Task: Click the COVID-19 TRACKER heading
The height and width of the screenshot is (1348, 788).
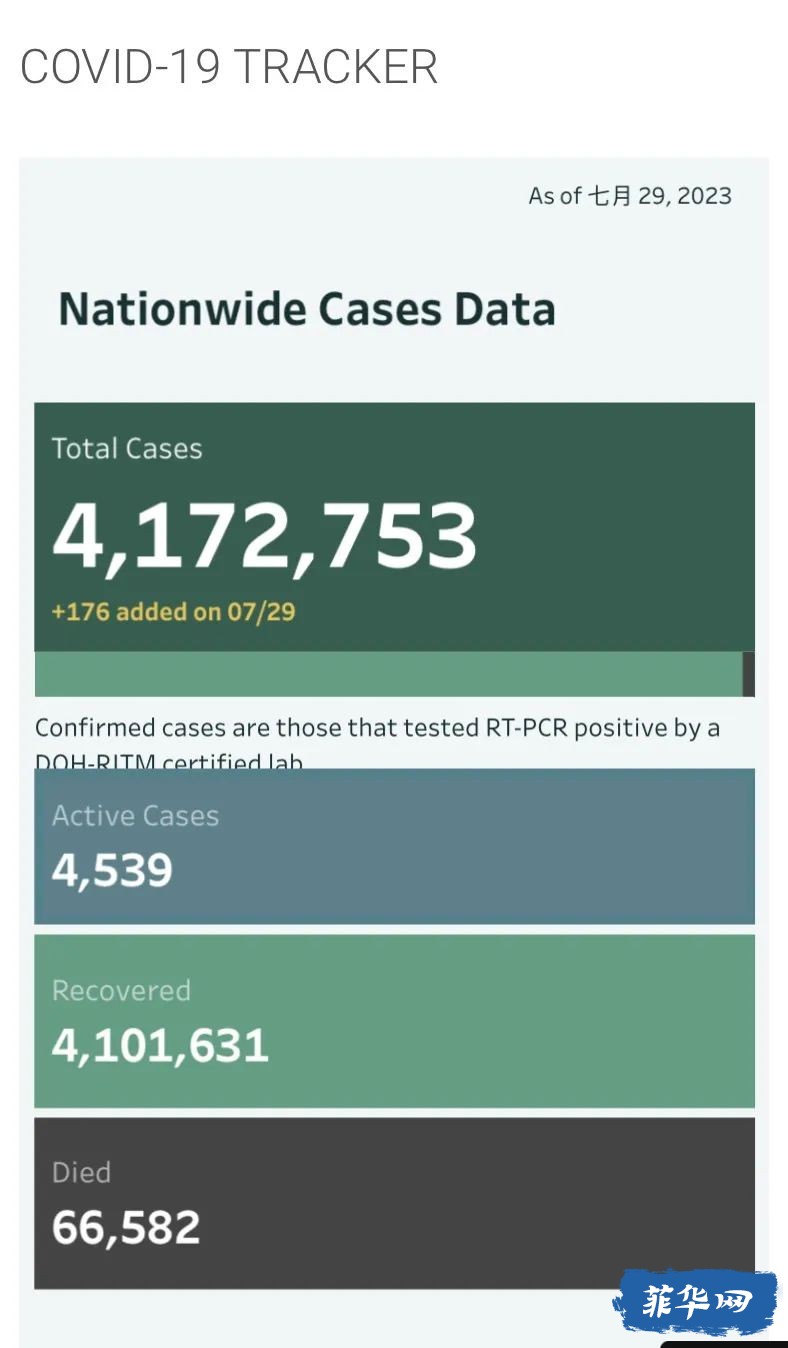Action: pyautogui.click(x=229, y=67)
